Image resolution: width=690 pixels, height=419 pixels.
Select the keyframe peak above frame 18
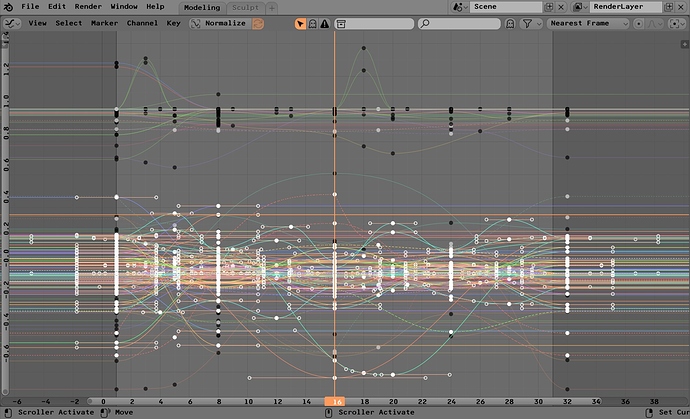pos(363,48)
